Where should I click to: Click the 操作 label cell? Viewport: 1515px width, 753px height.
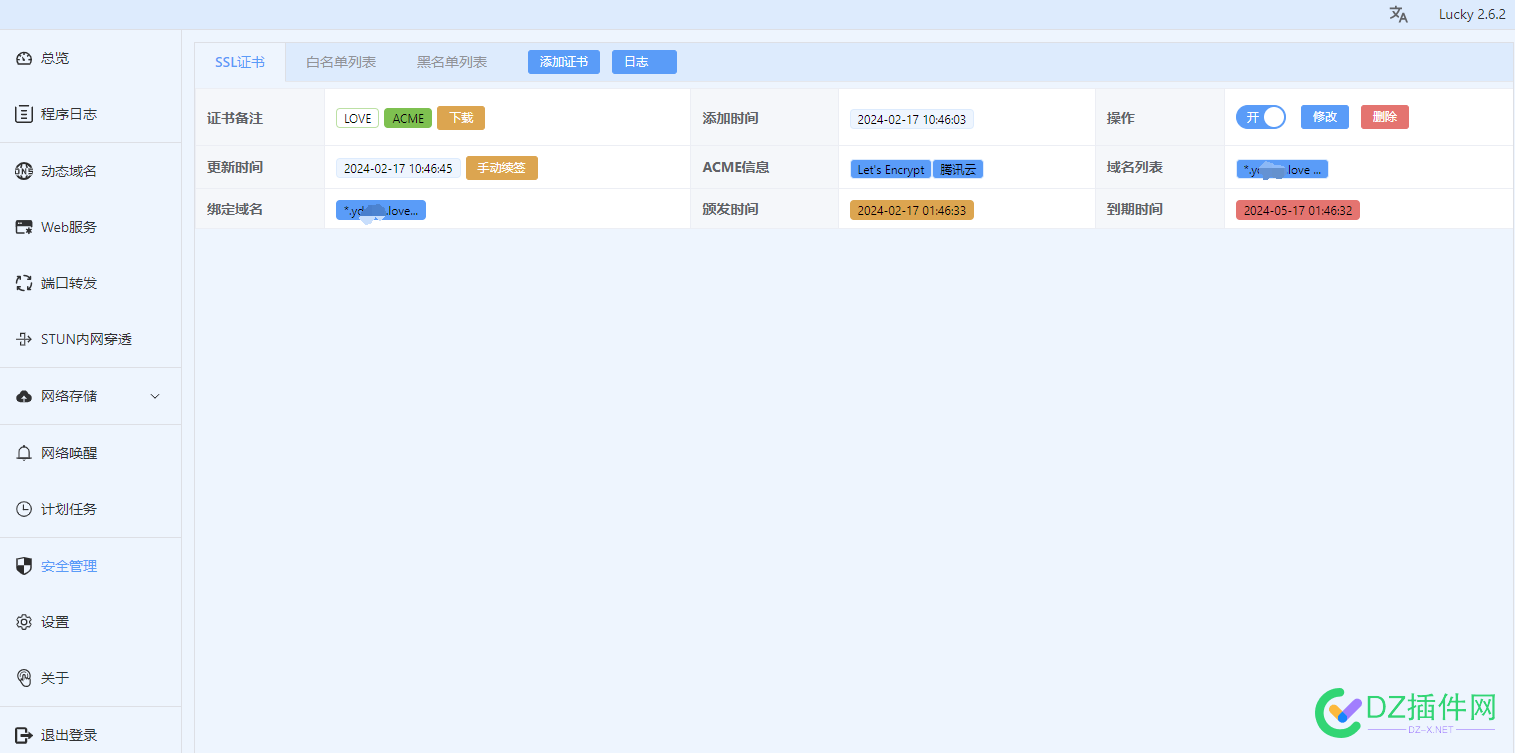point(1160,118)
